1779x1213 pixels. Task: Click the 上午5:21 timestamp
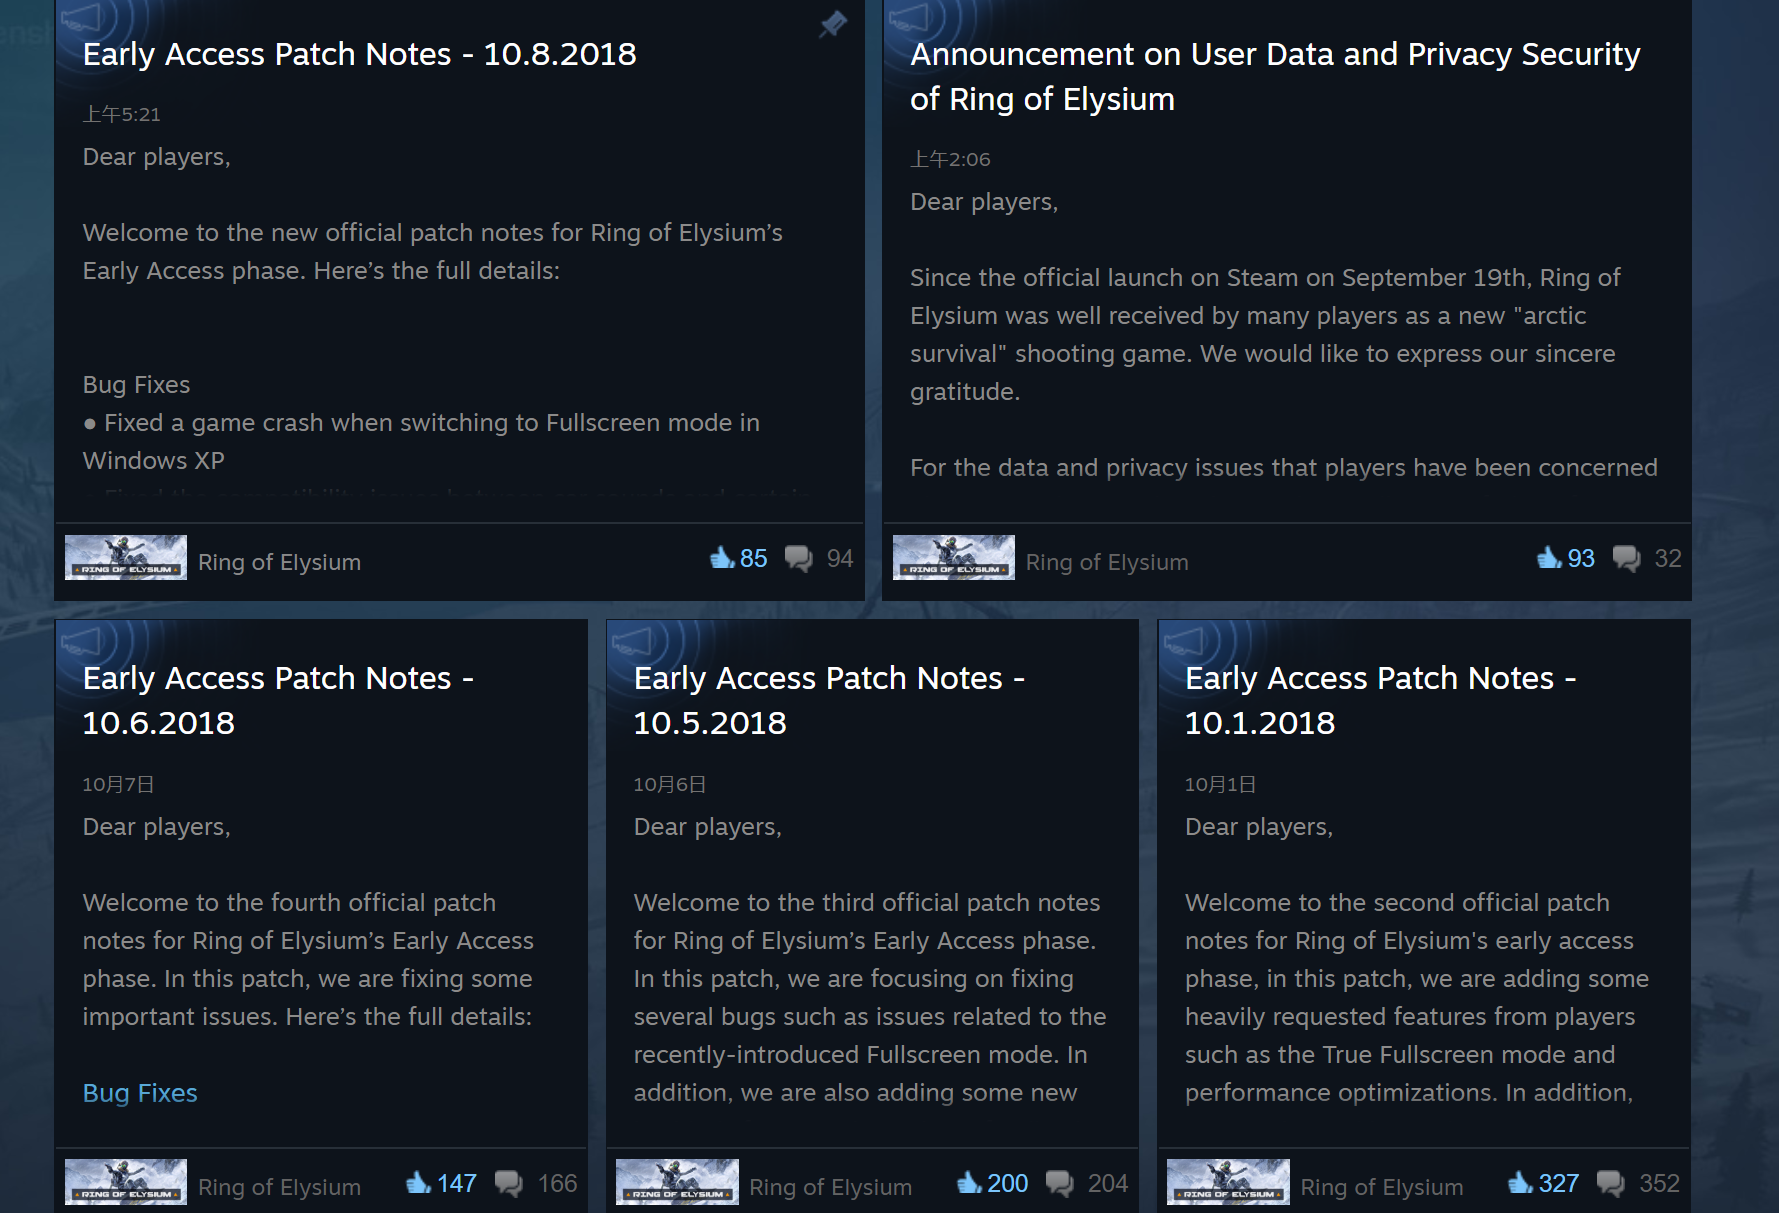[121, 114]
